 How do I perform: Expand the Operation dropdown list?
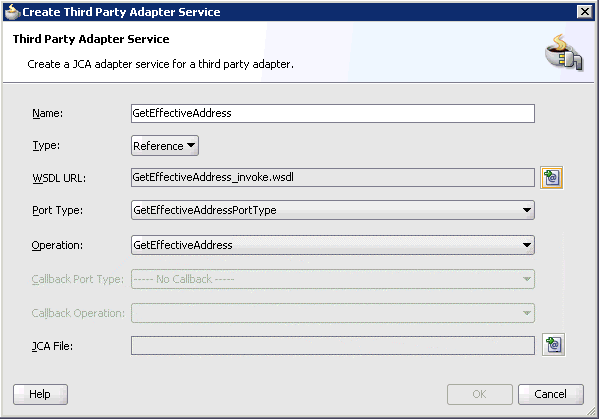(332, 245)
